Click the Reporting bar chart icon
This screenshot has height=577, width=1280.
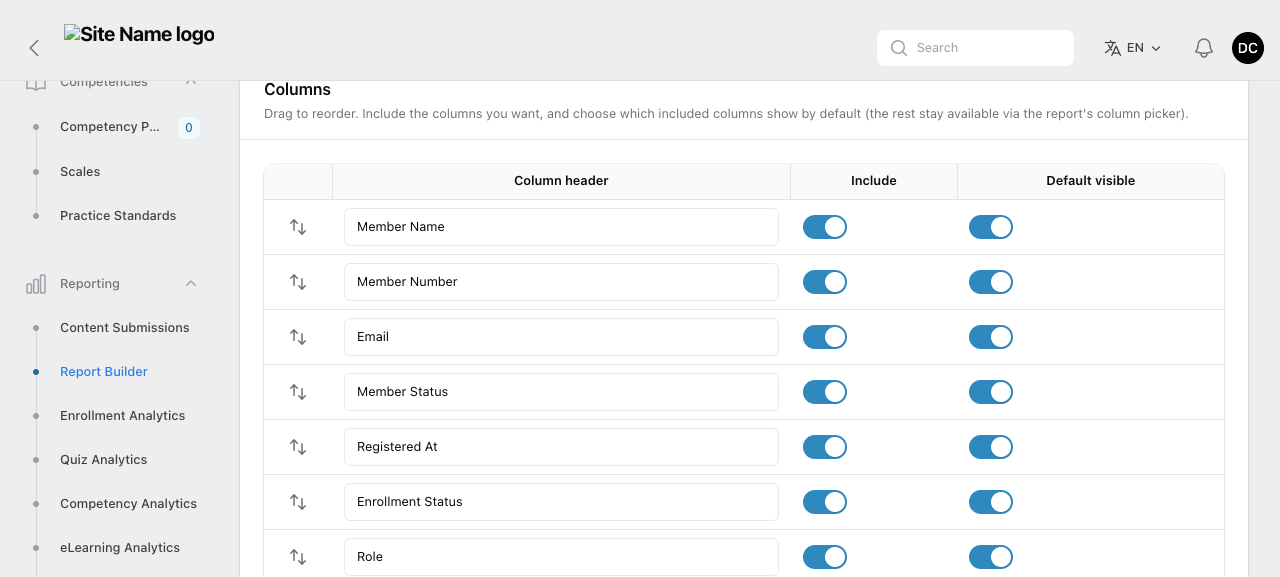(x=36, y=284)
